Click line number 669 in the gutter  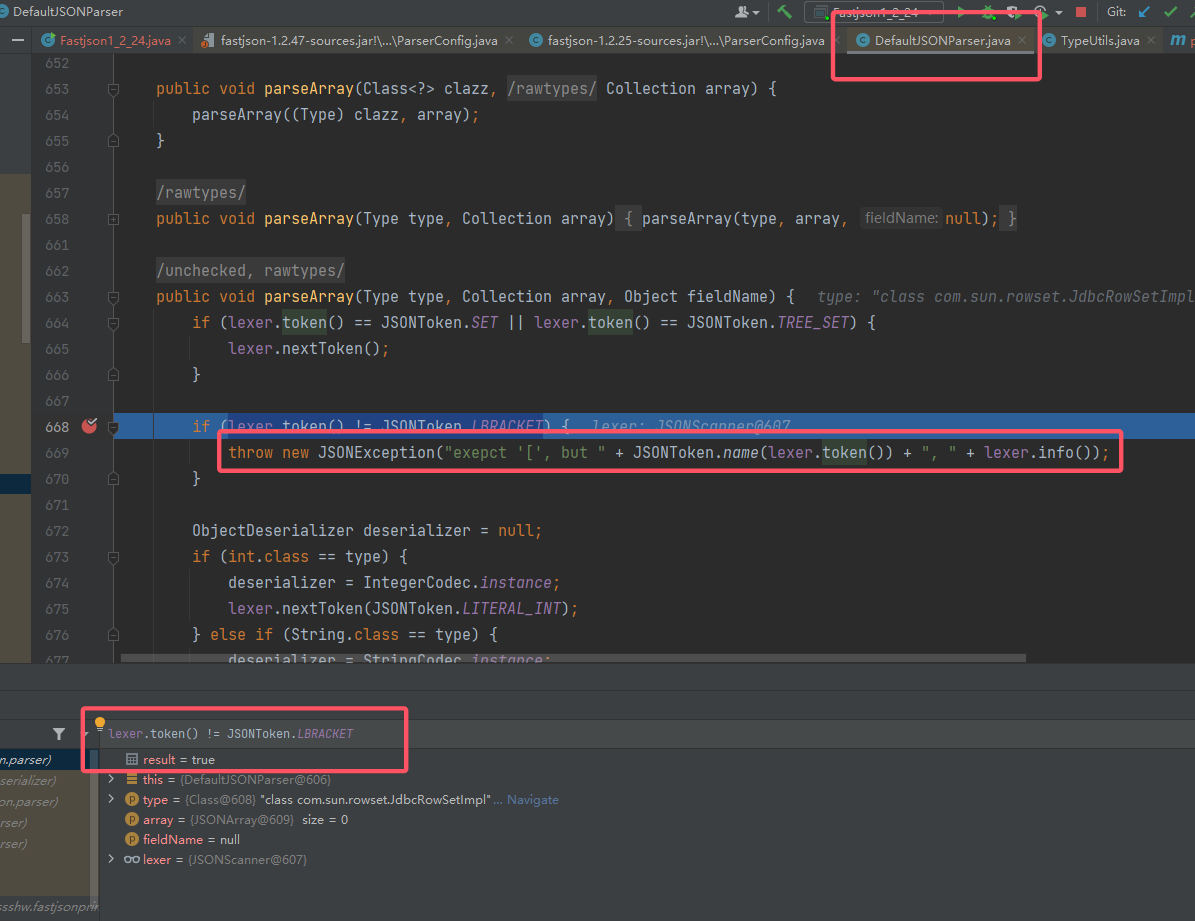click(57, 453)
